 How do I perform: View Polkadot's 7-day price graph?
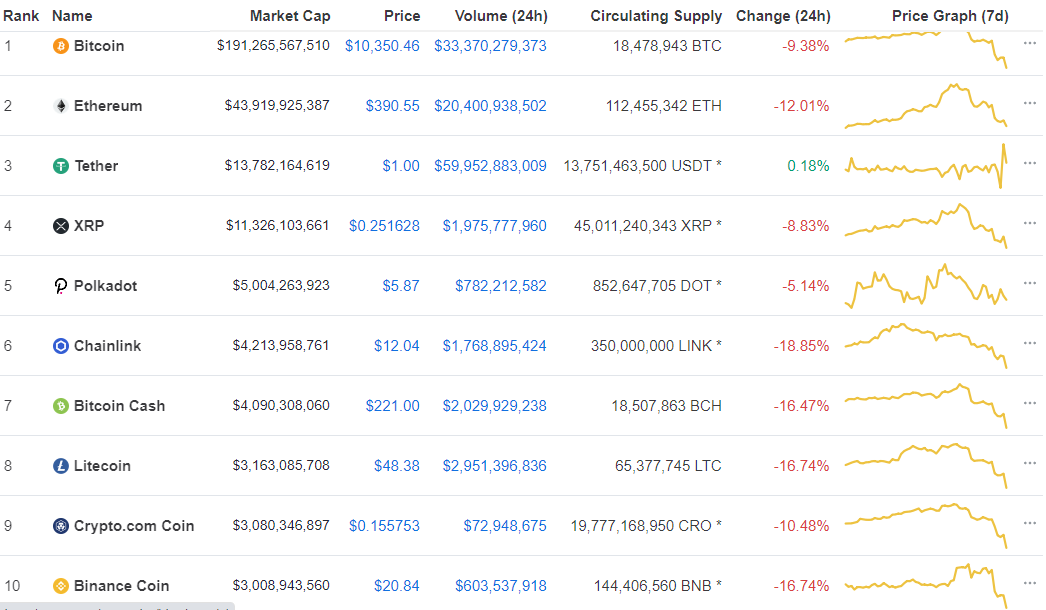click(x=926, y=286)
